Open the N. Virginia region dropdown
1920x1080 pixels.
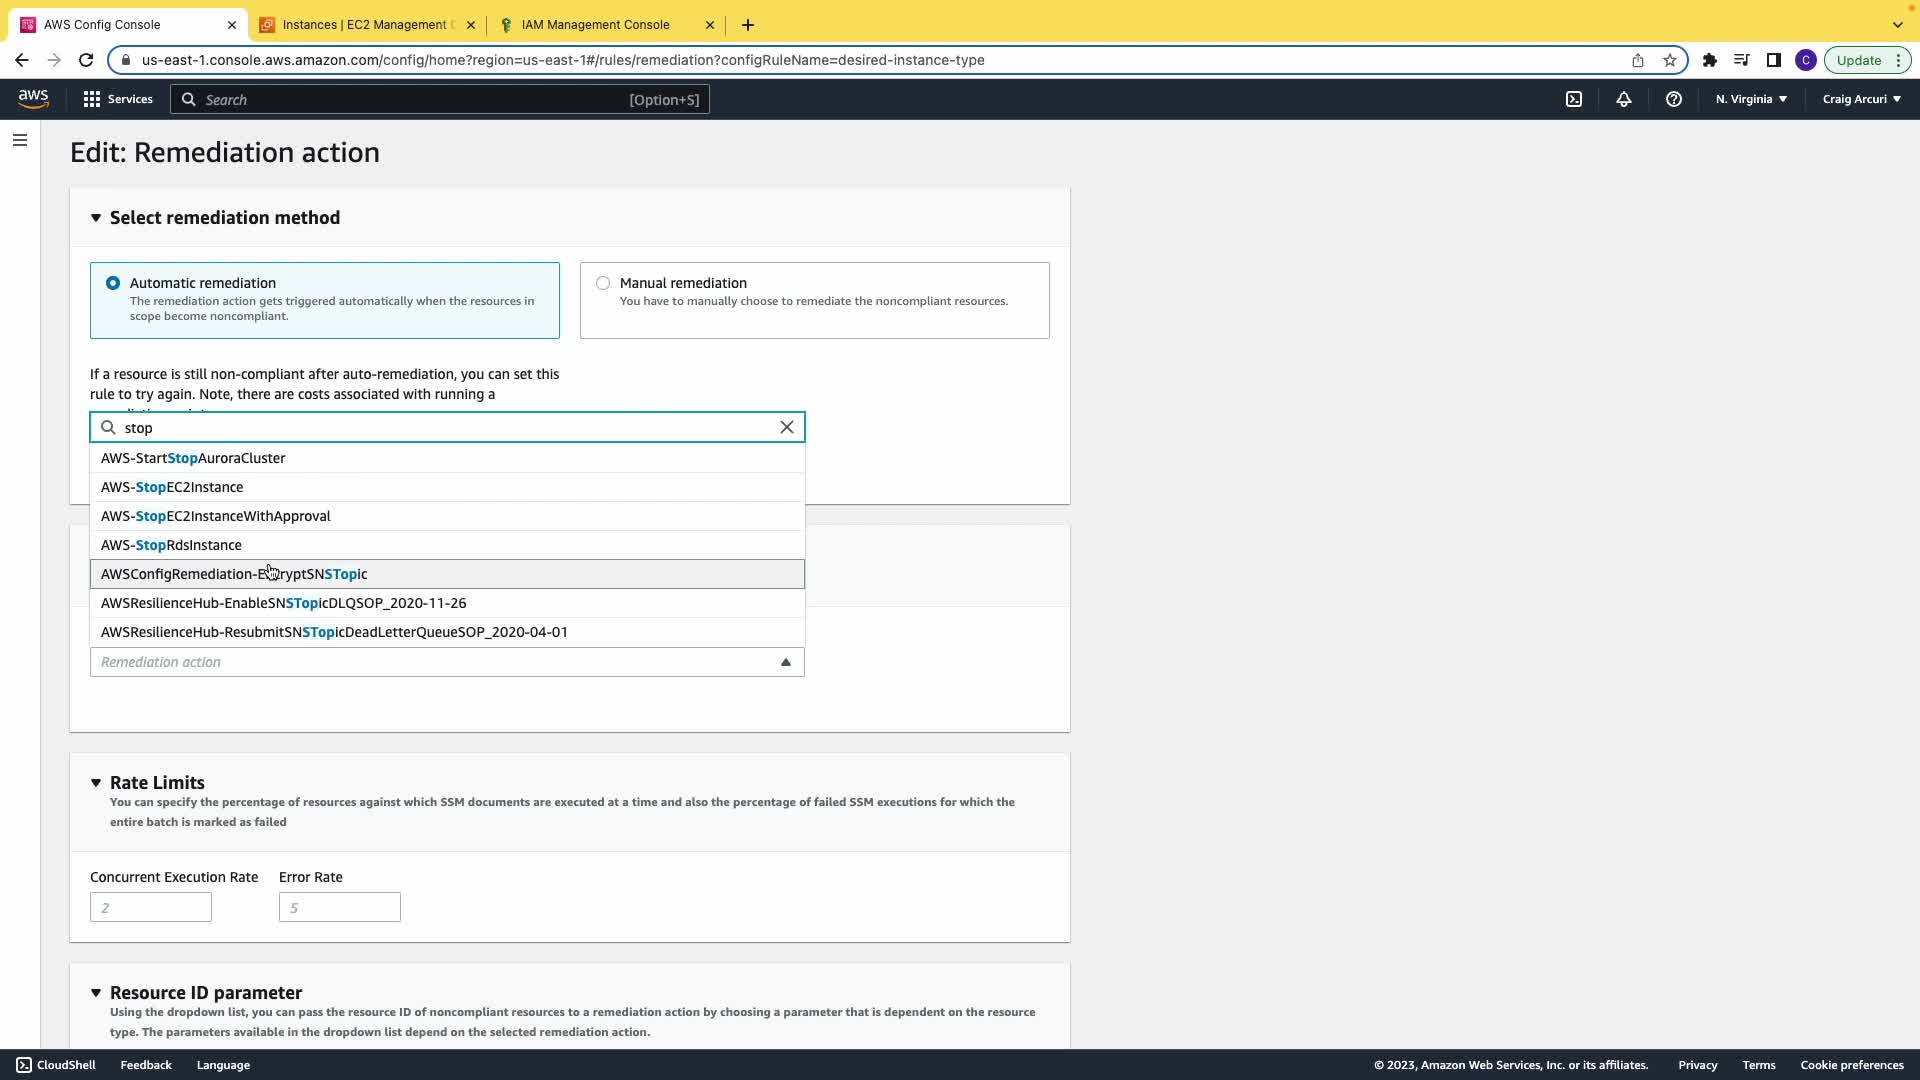click(1751, 99)
